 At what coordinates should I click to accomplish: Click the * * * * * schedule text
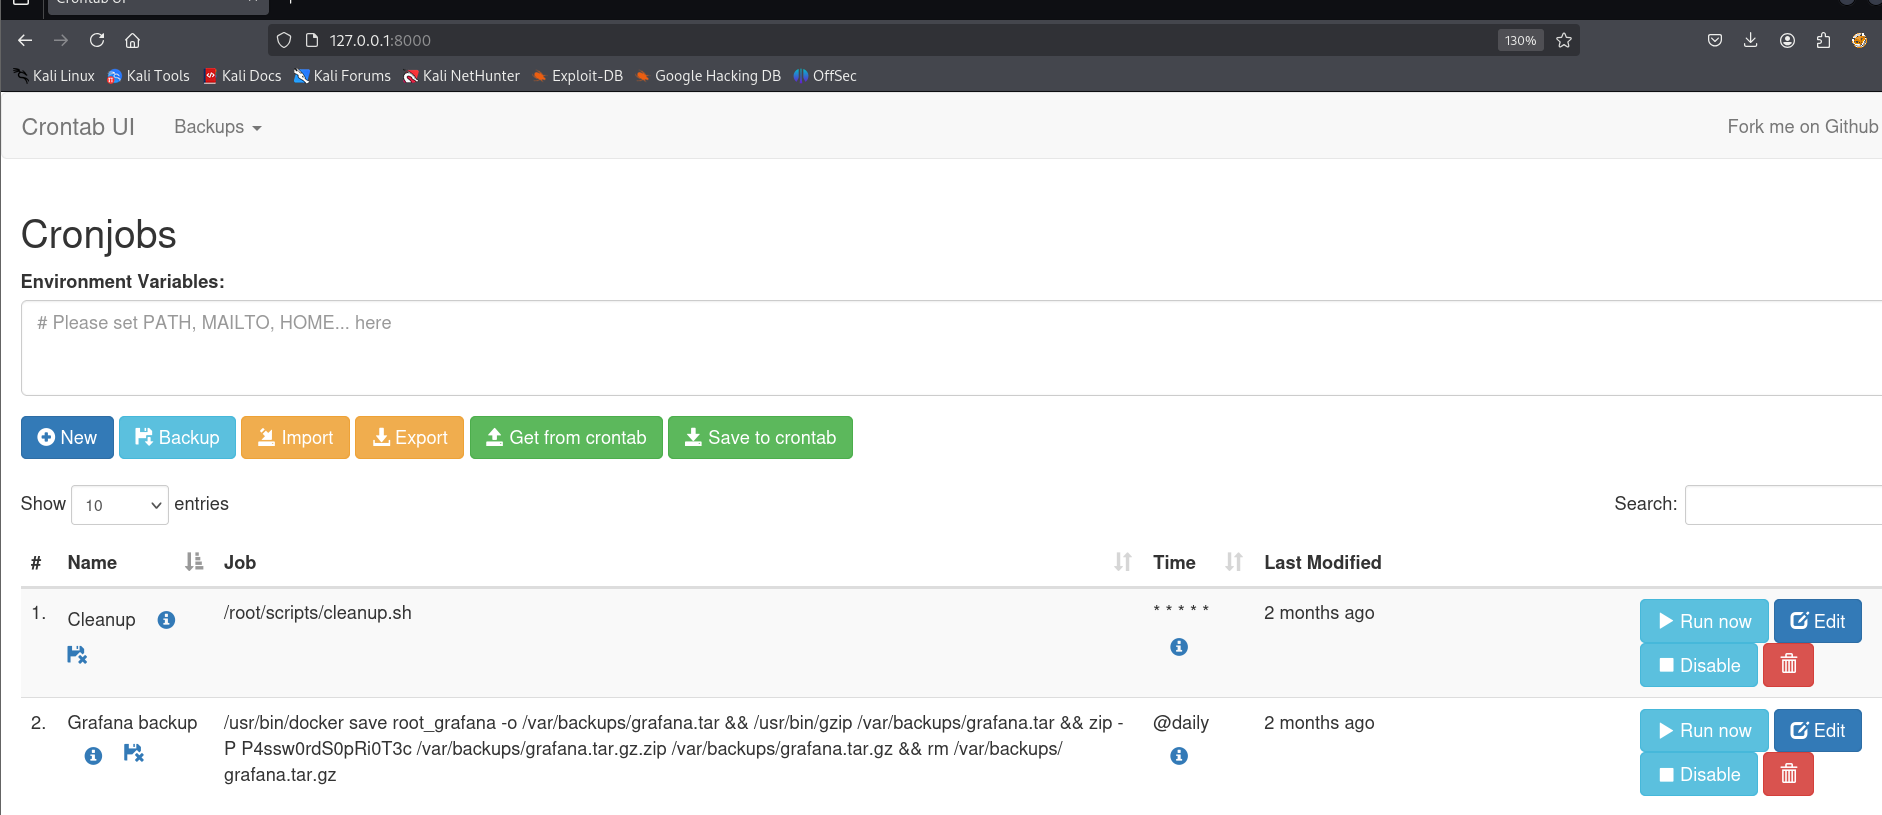coord(1181,610)
